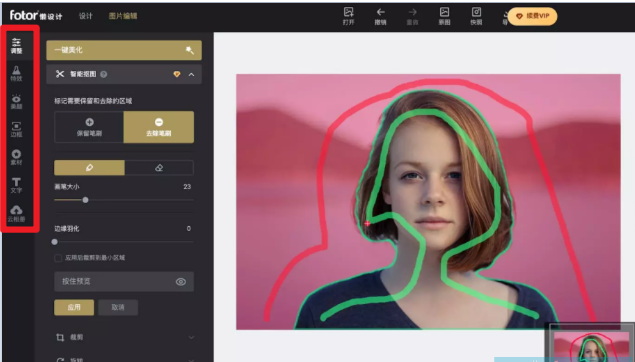The width and height of the screenshot is (635, 362).
Task: Expand the 旋转 rotate section
Action: (x=124, y=359)
